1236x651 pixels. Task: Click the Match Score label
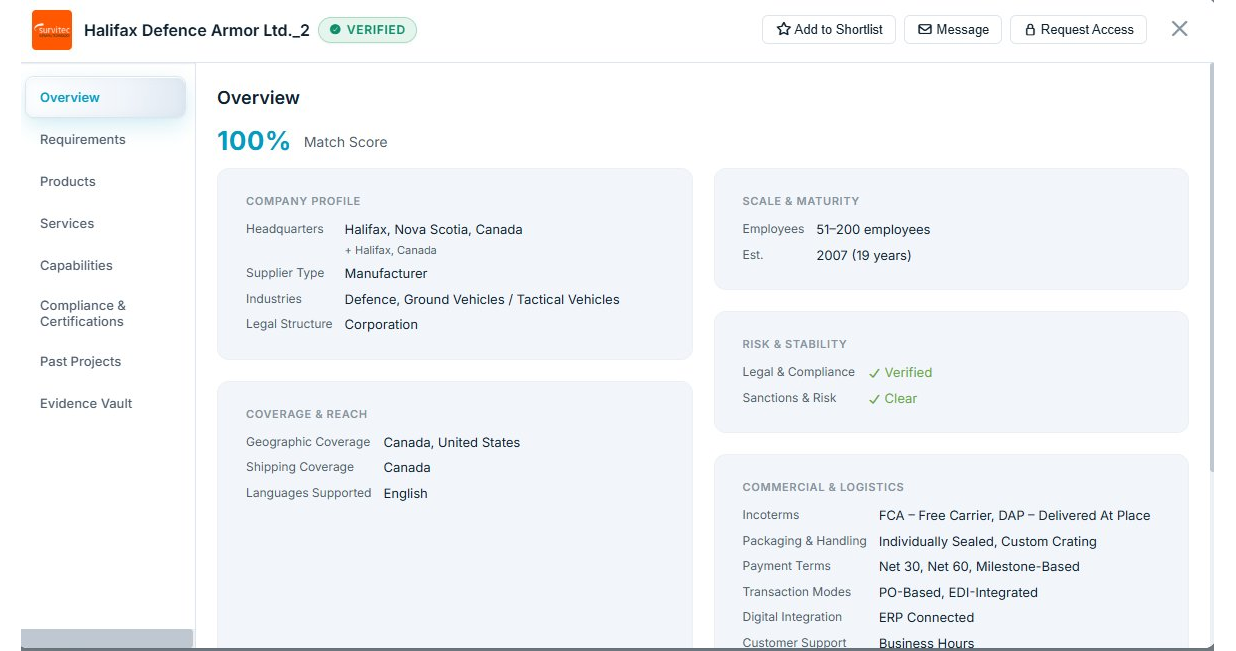coord(345,143)
